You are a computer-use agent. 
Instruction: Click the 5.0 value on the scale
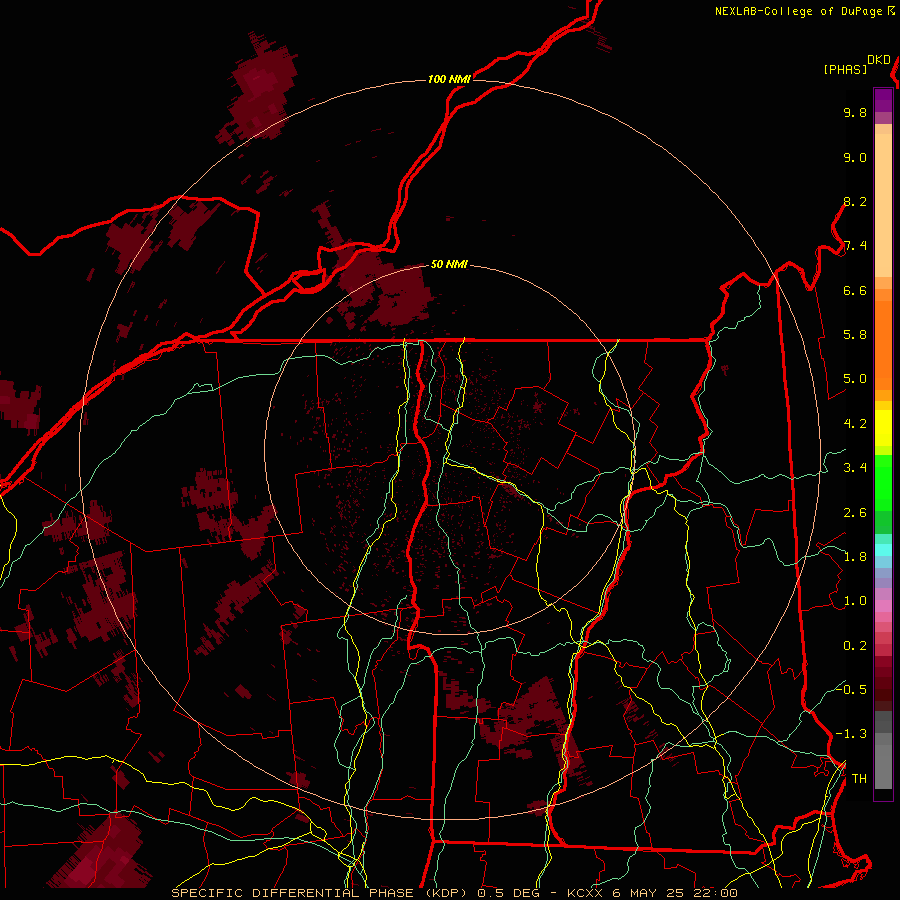pos(855,379)
